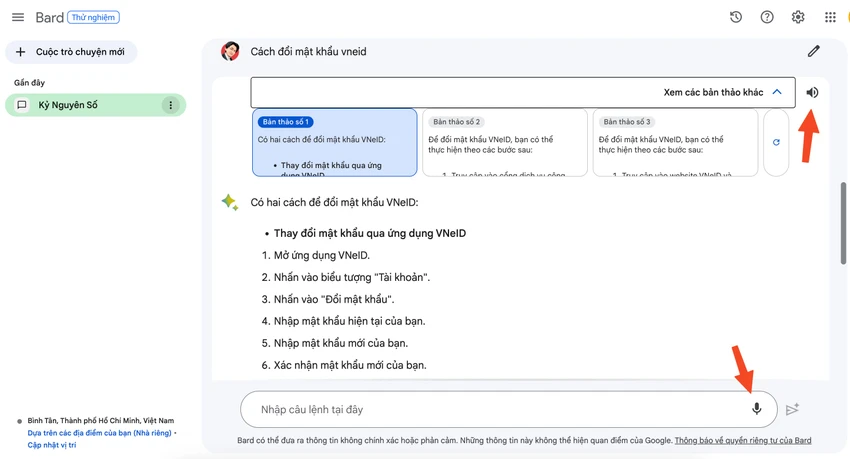Viewport: 850px width, 459px height.
Task: Open Thông báo về quyền riêng tư của Bard
Action: [743, 441]
